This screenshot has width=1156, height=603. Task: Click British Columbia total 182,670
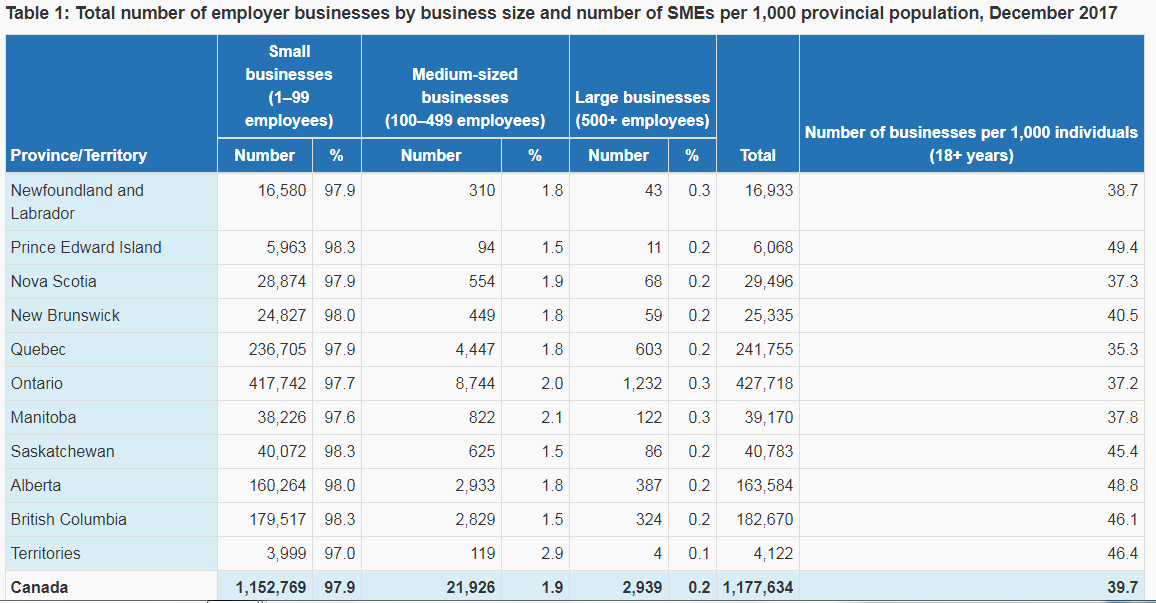tap(764, 519)
